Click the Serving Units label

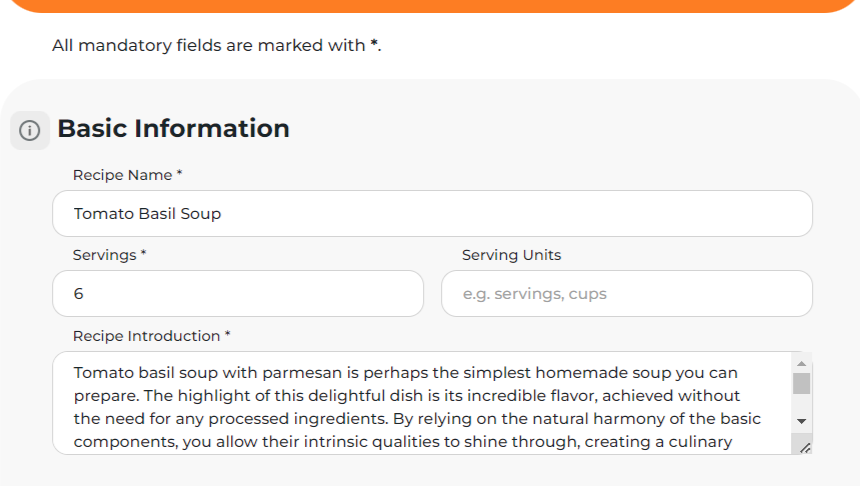(511, 255)
